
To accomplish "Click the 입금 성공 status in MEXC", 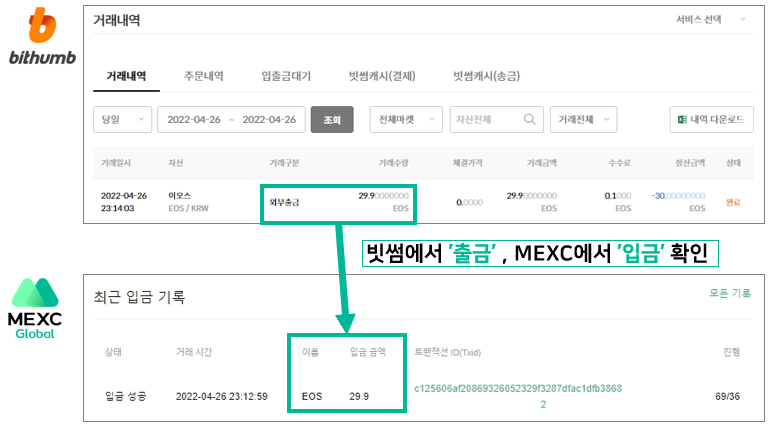I will coord(125,396).
